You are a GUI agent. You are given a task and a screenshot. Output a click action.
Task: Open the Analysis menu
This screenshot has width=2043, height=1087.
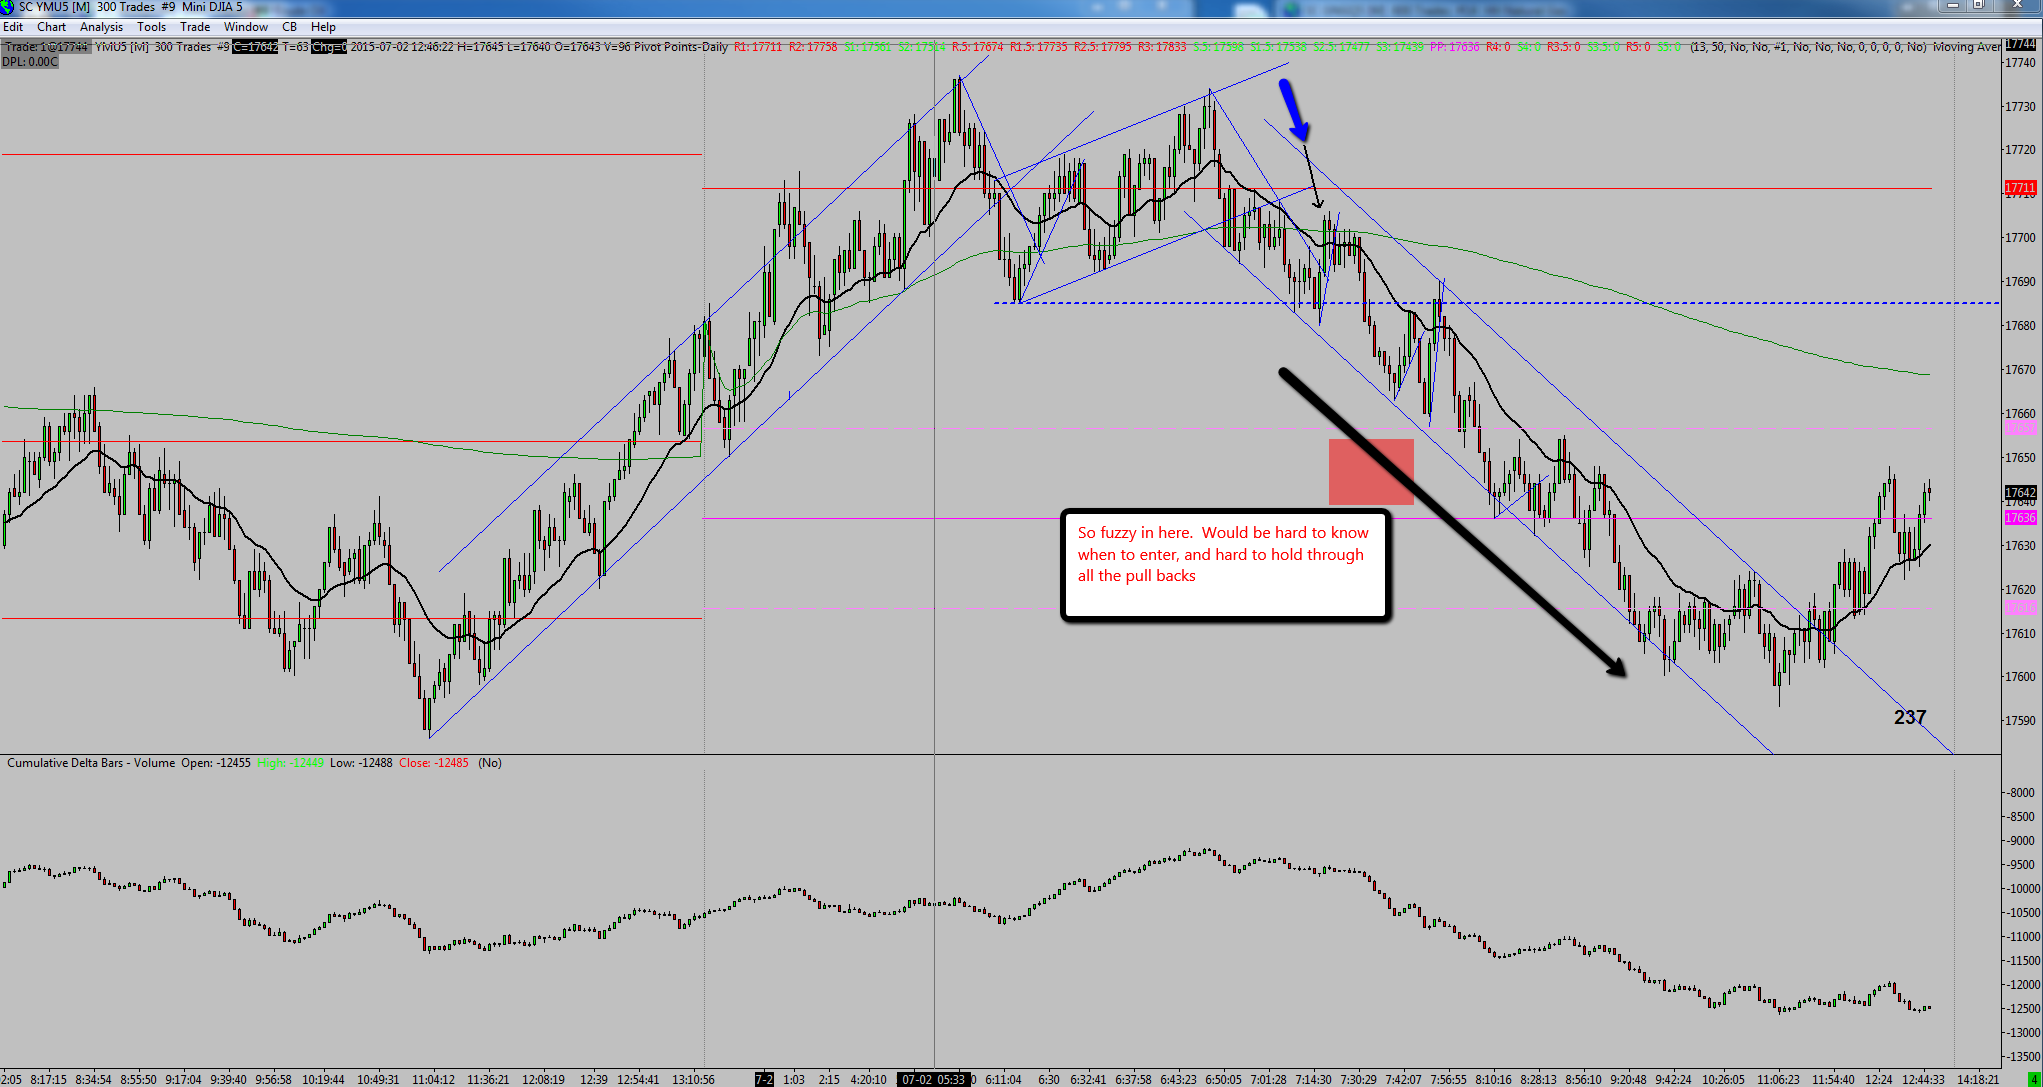tap(101, 27)
